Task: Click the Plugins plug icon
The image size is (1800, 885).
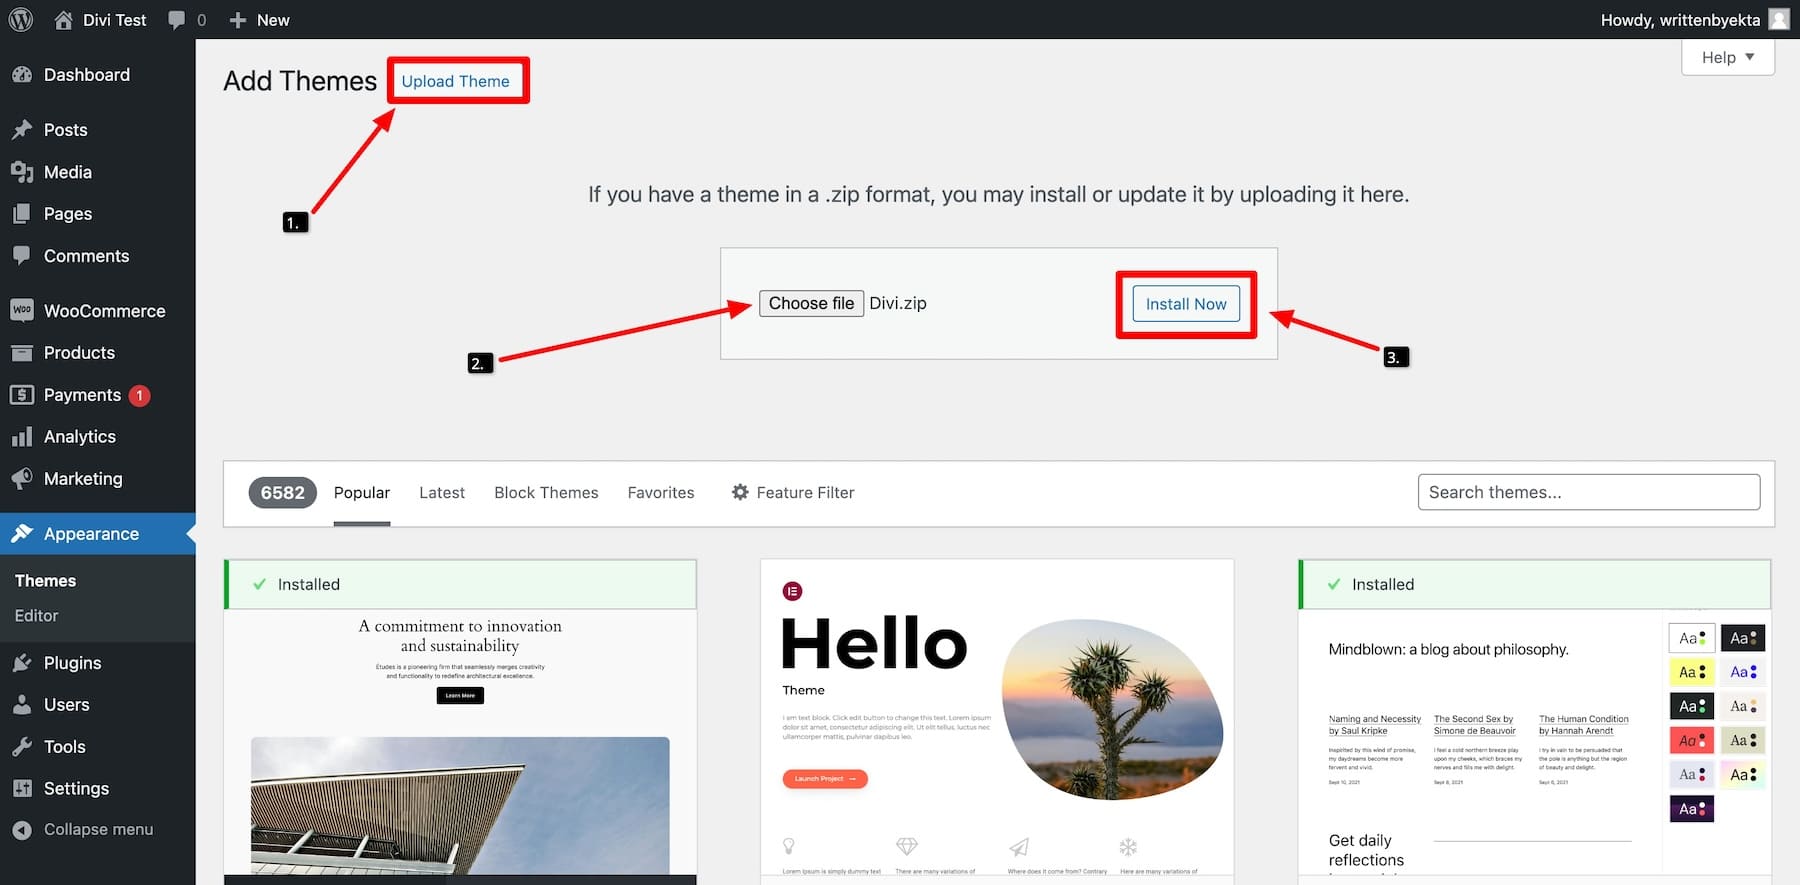Action: point(22,663)
